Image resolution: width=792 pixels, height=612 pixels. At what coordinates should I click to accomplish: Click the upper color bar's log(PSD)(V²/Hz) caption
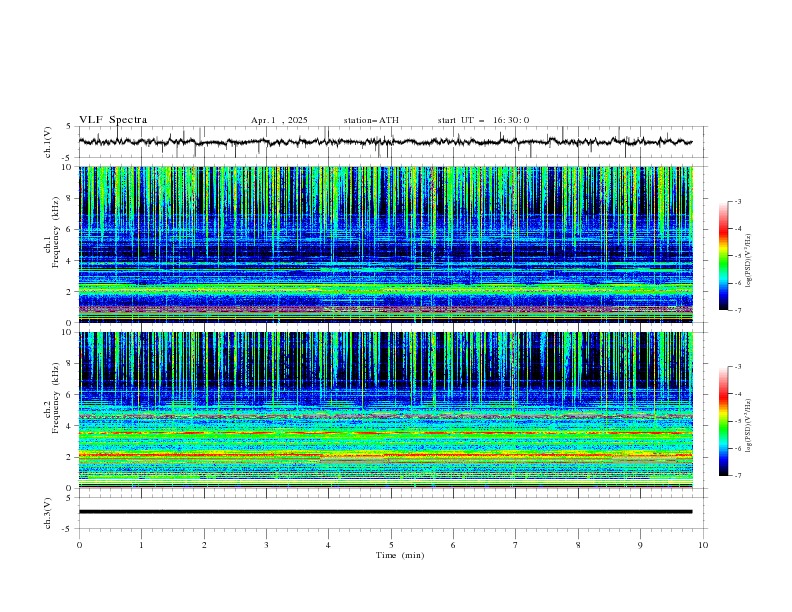pos(748,259)
